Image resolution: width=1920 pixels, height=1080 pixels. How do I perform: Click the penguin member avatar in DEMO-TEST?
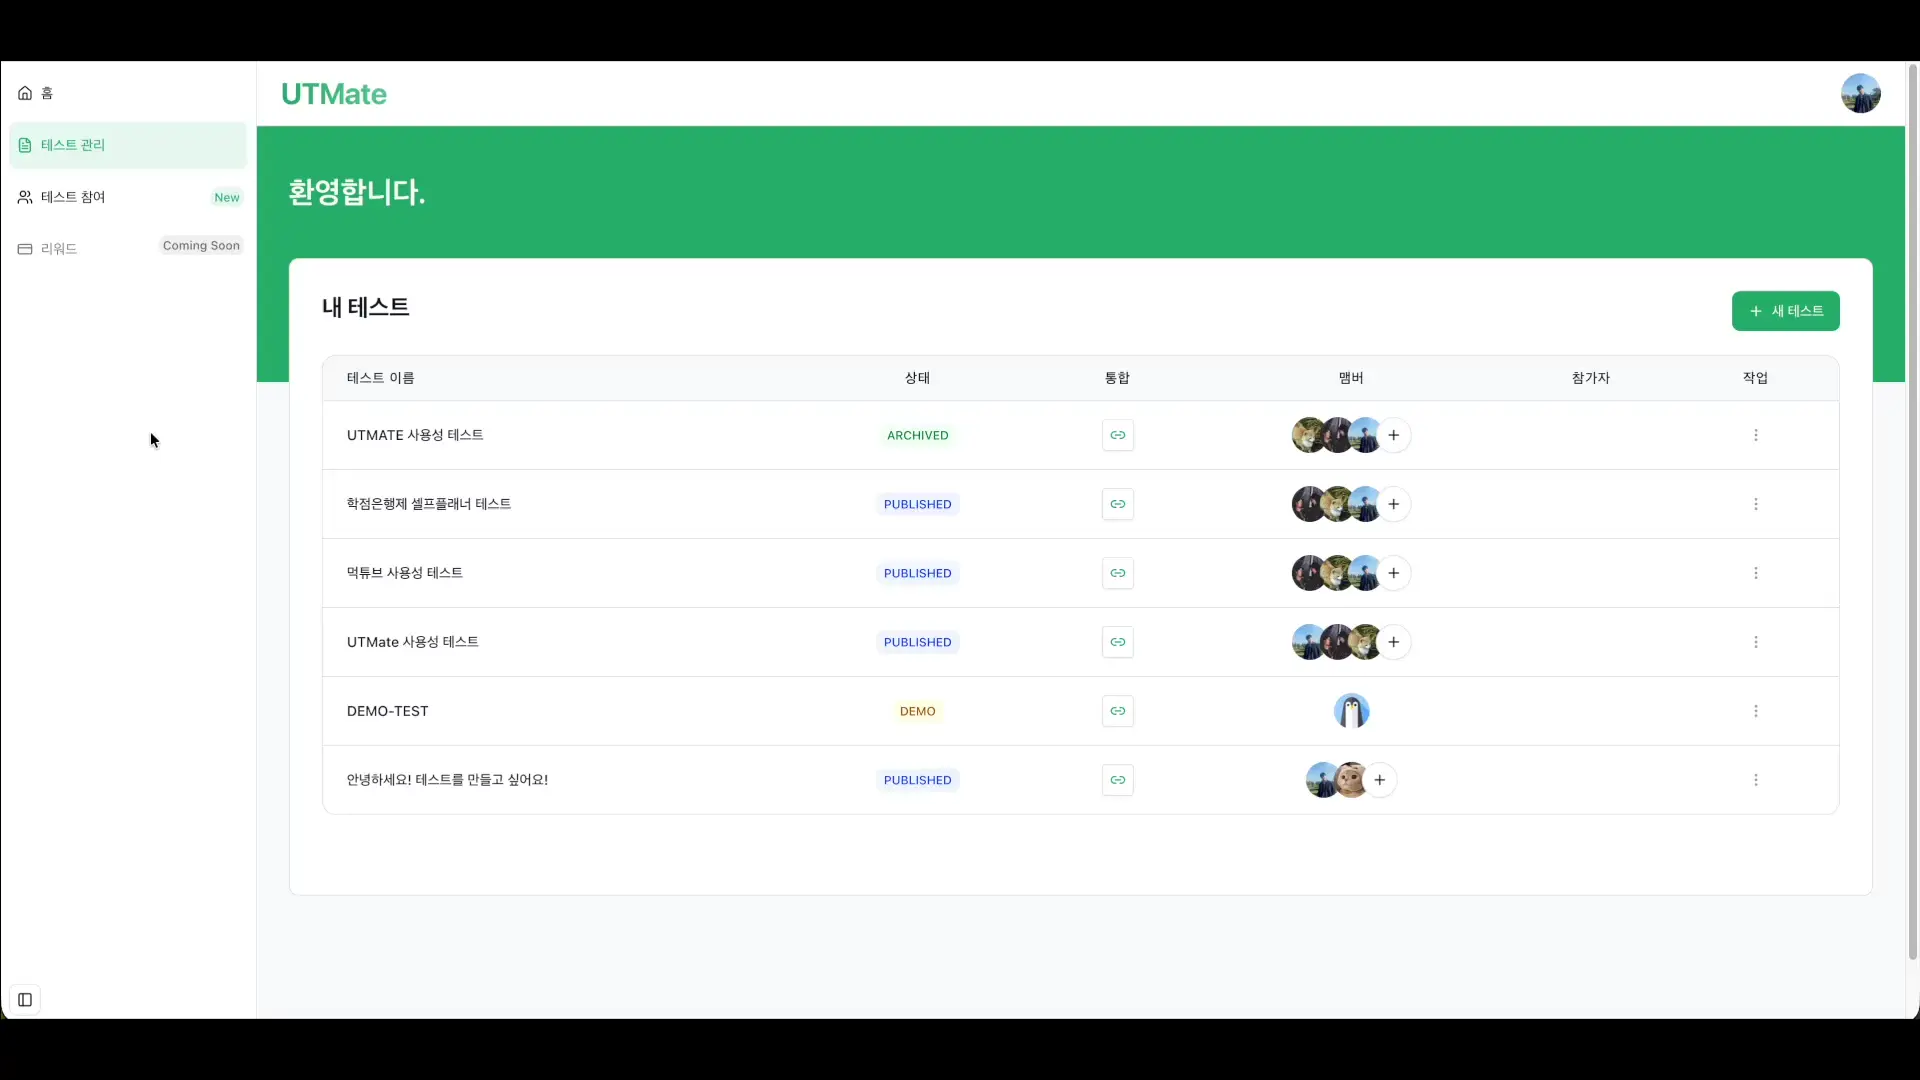1351,711
